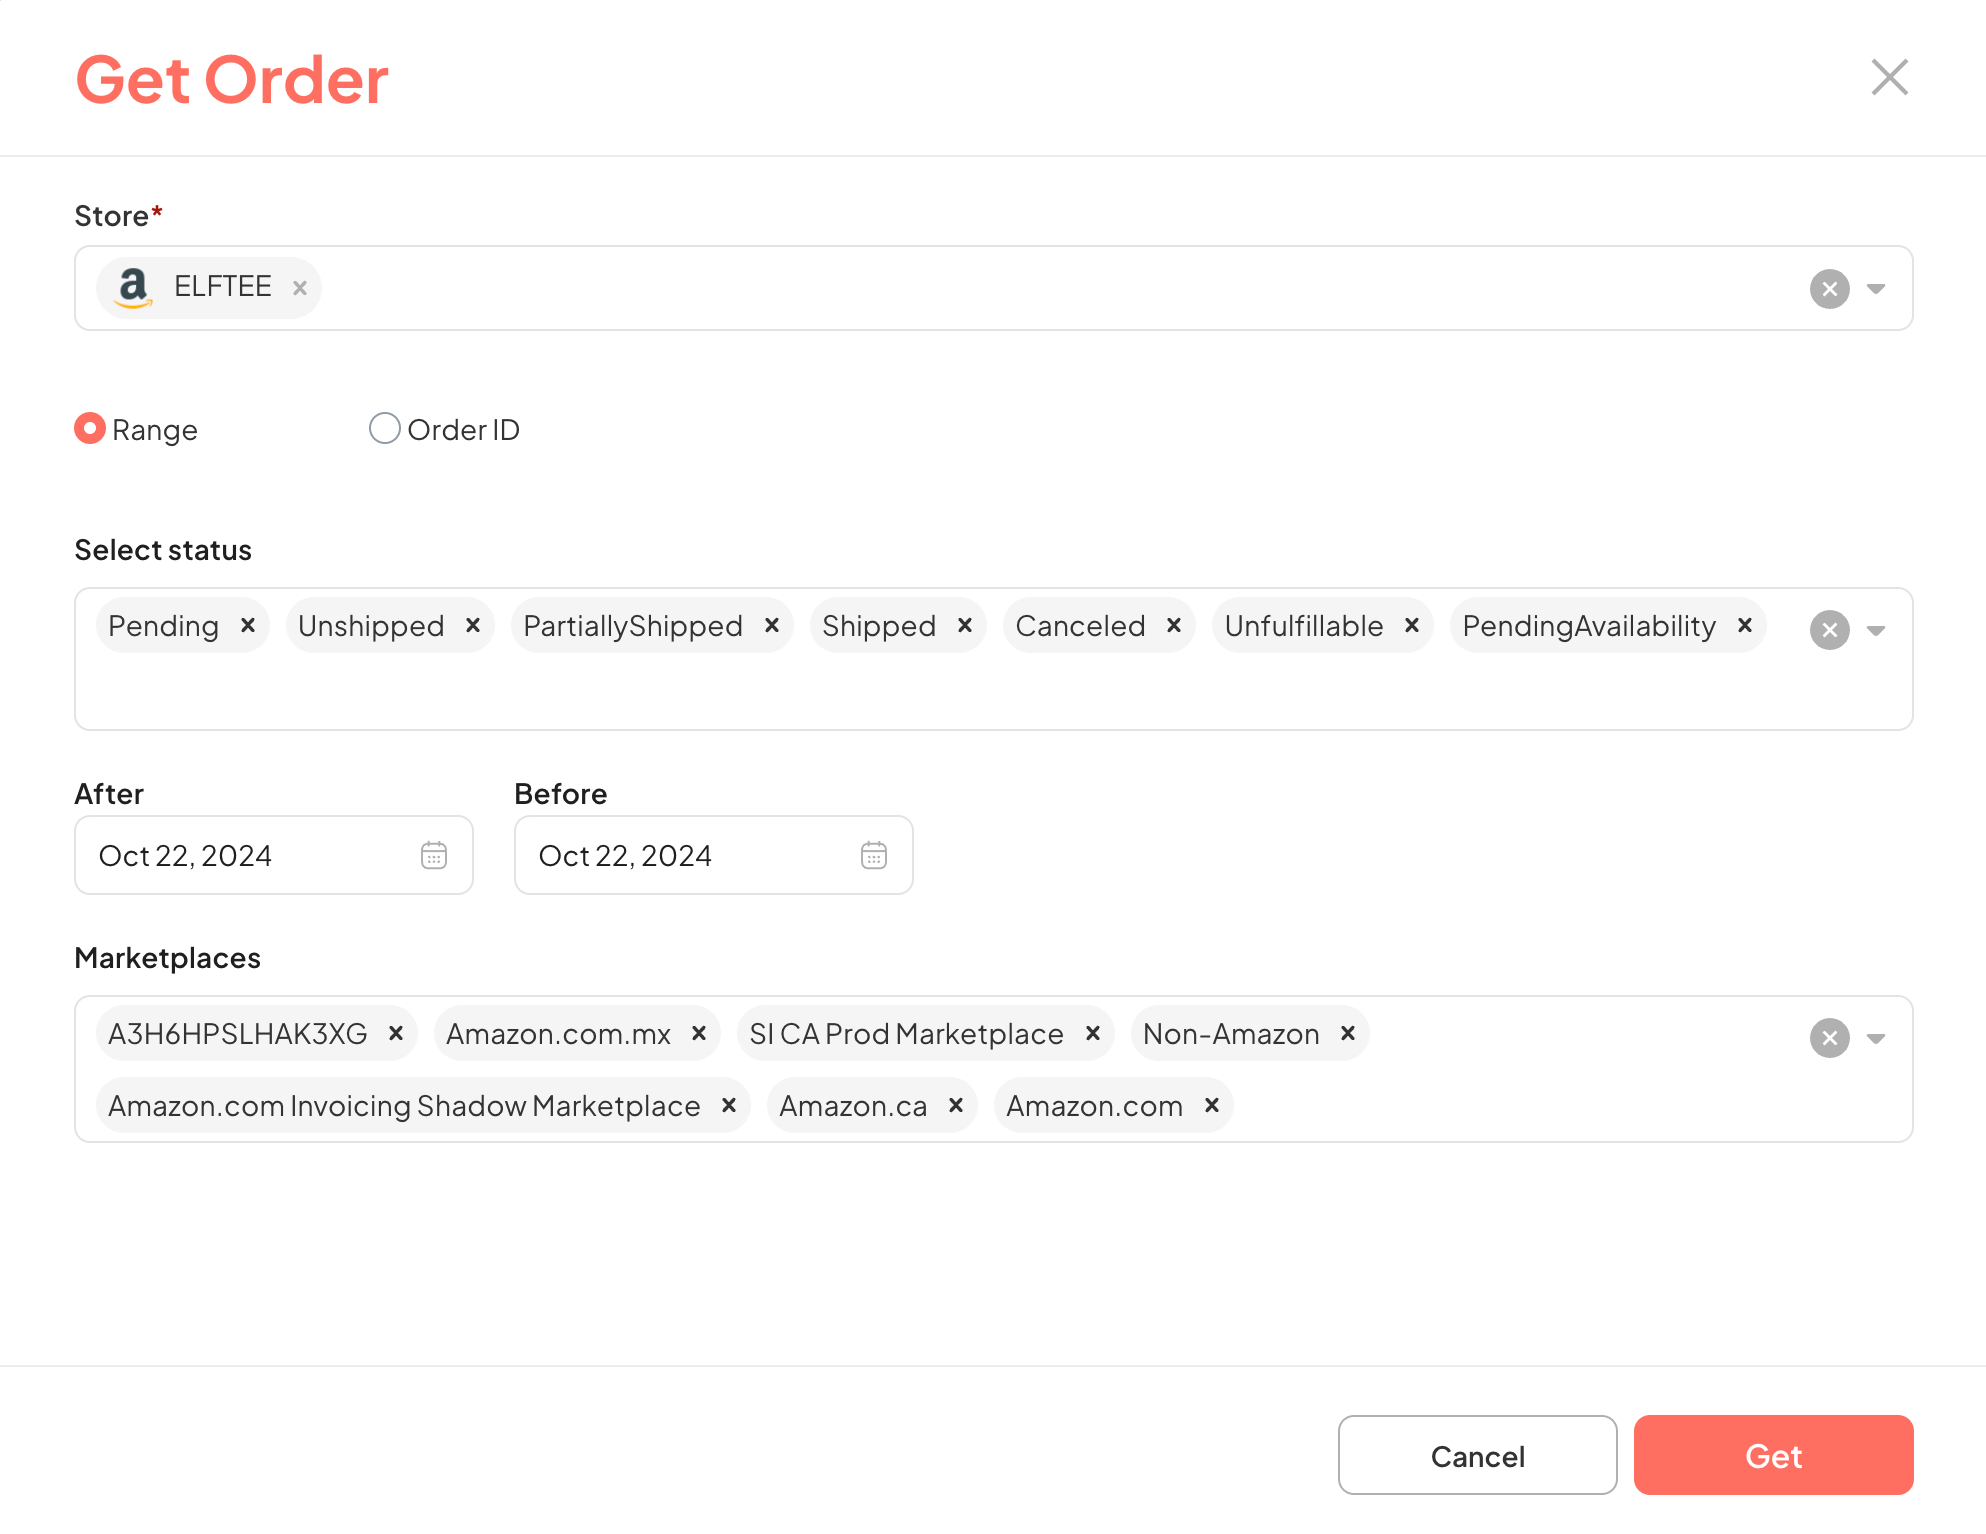Click the After date input field
This screenshot has height=1534, width=1986.
pyautogui.click(x=272, y=854)
